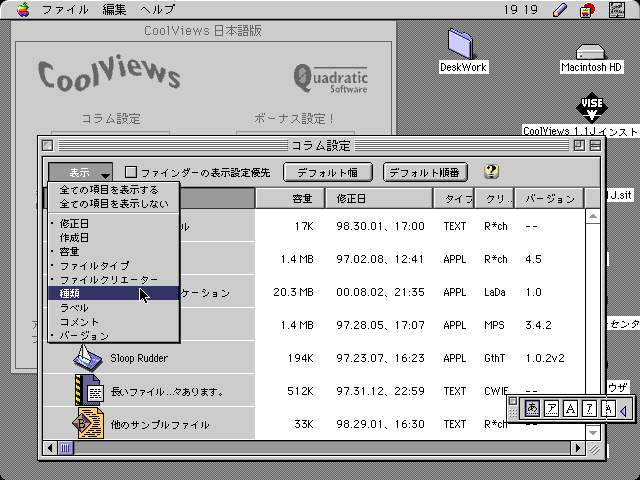Image resolution: width=640 pixels, height=480 pixels.
Task: Click the LaDa creator cell
Action: tap(495, 292)
